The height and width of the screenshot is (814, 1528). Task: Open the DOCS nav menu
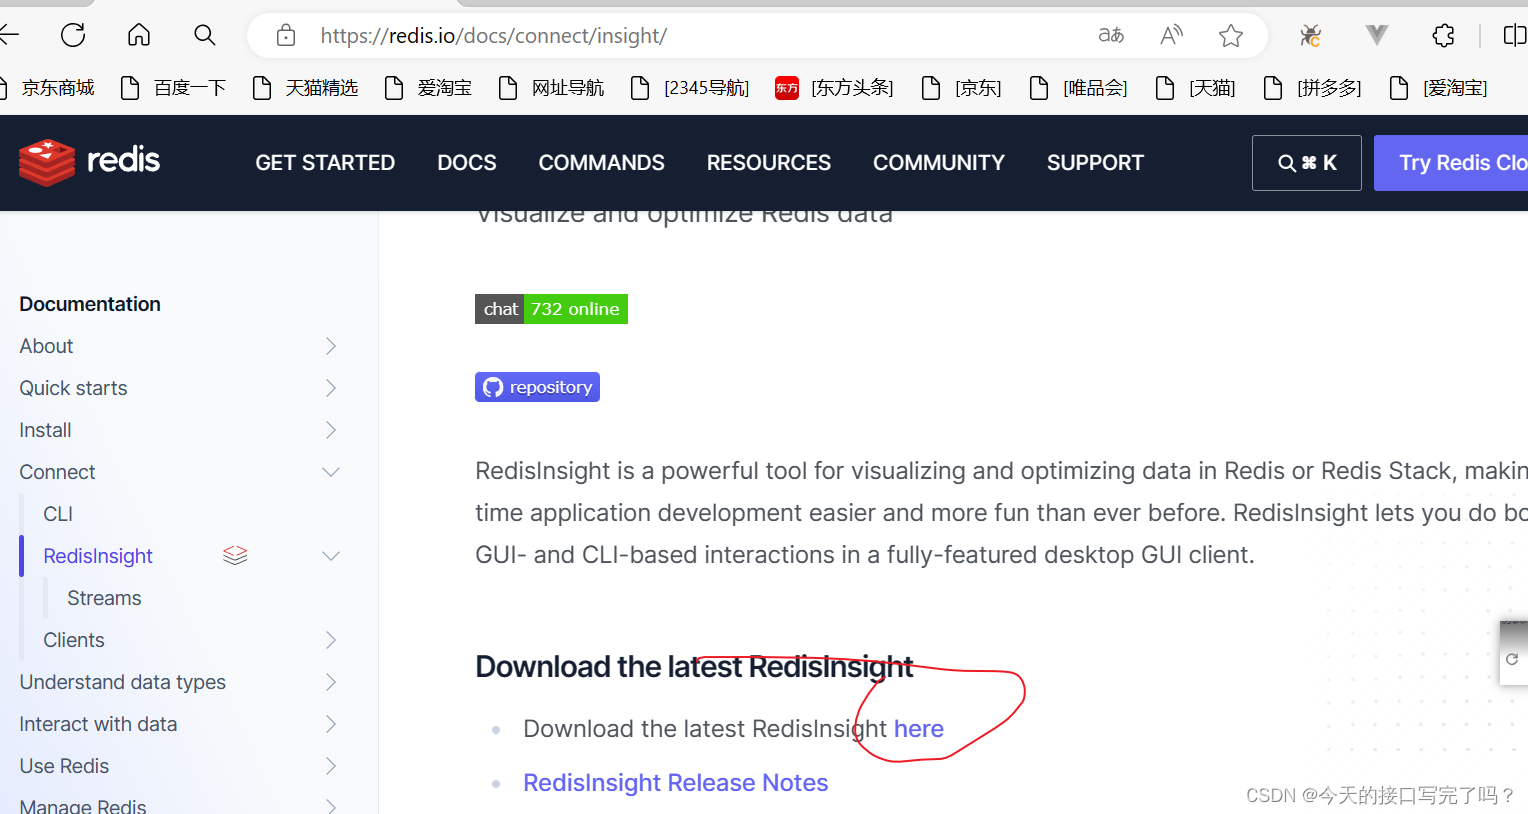467,163
